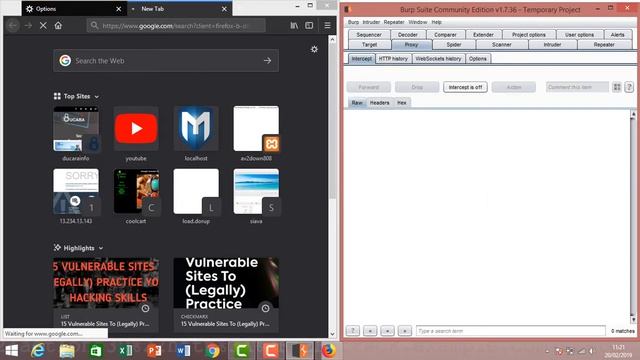Switch to the Hex view tab
The height and width of the screenshot is (360, 640).
[x=402, y=103]
